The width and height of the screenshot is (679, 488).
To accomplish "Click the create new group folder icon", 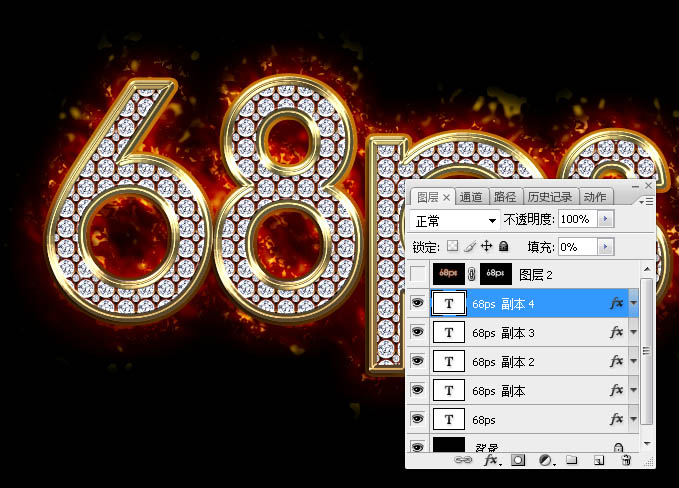I will point(572,461).
